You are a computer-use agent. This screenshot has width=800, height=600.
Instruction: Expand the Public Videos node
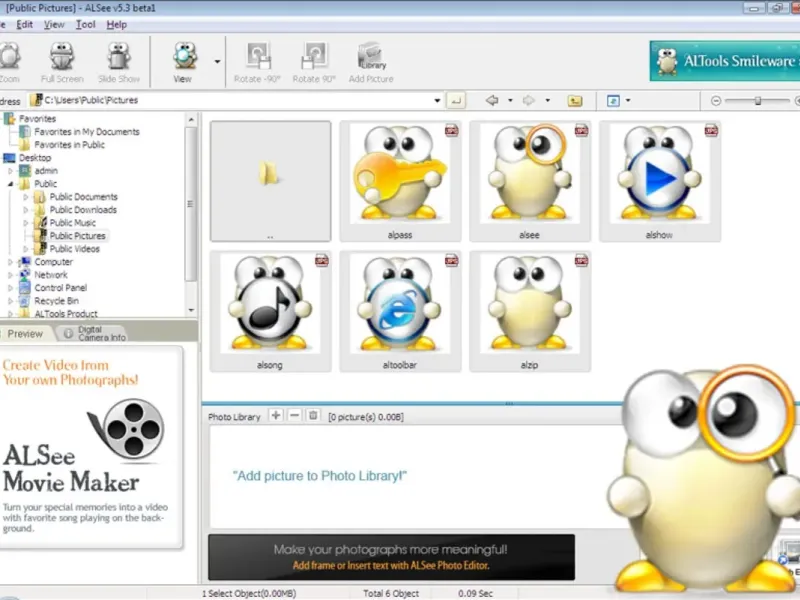pos(26,249)
